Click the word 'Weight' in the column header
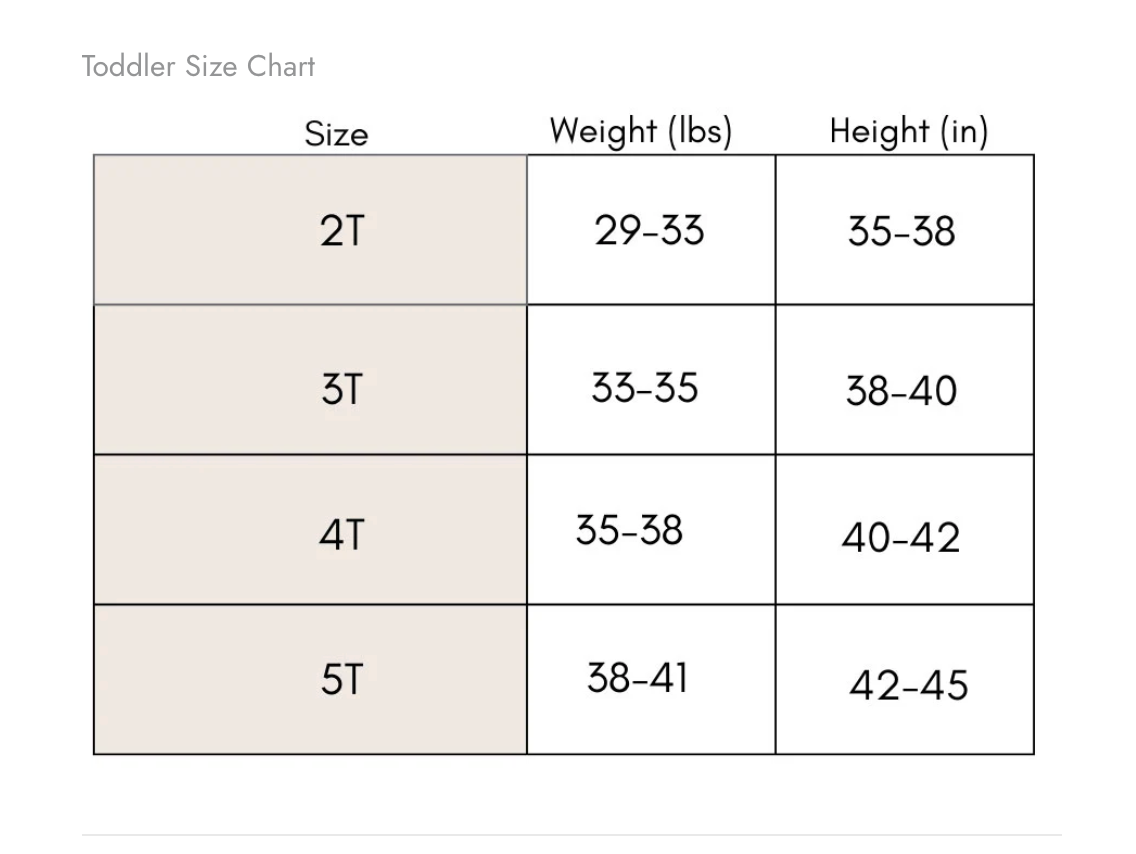 [x=603, y=131]
